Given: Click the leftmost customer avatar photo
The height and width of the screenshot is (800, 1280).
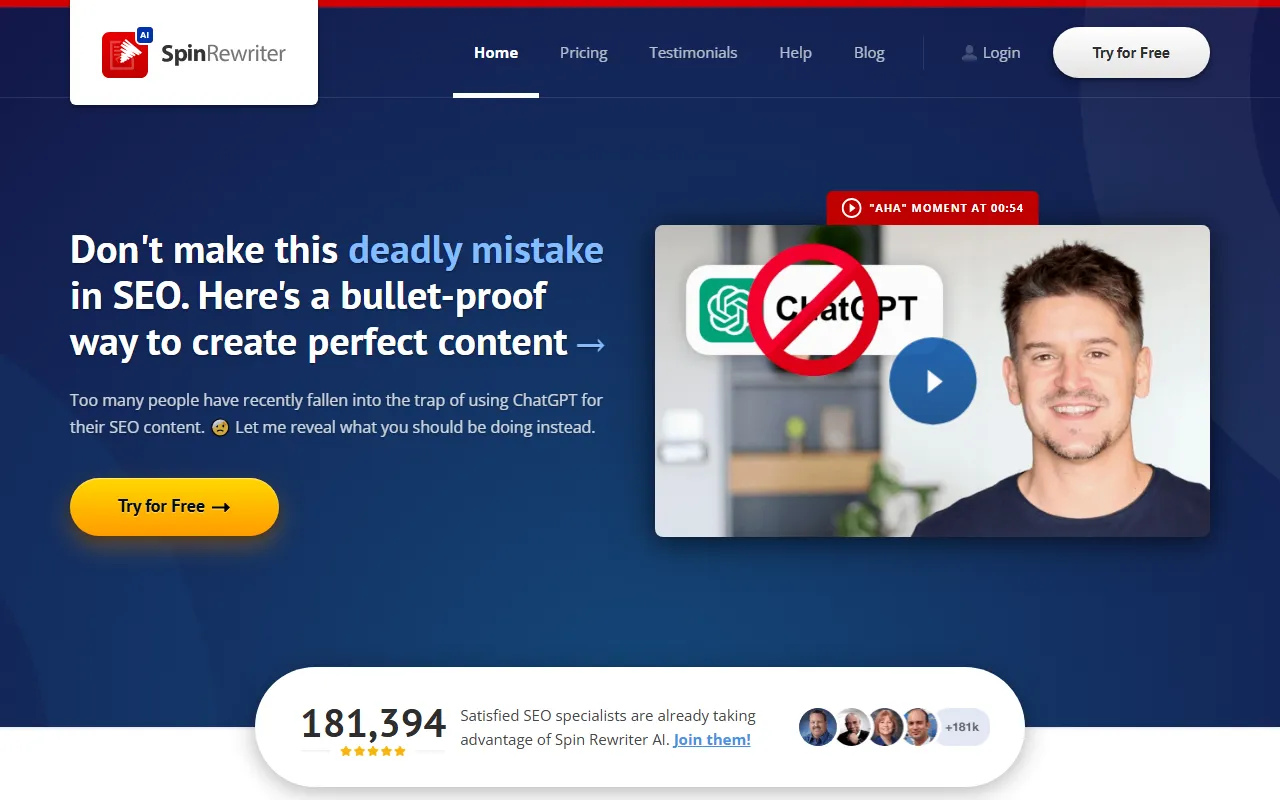Looking at the screenshot, I should [x=817, y=727].
